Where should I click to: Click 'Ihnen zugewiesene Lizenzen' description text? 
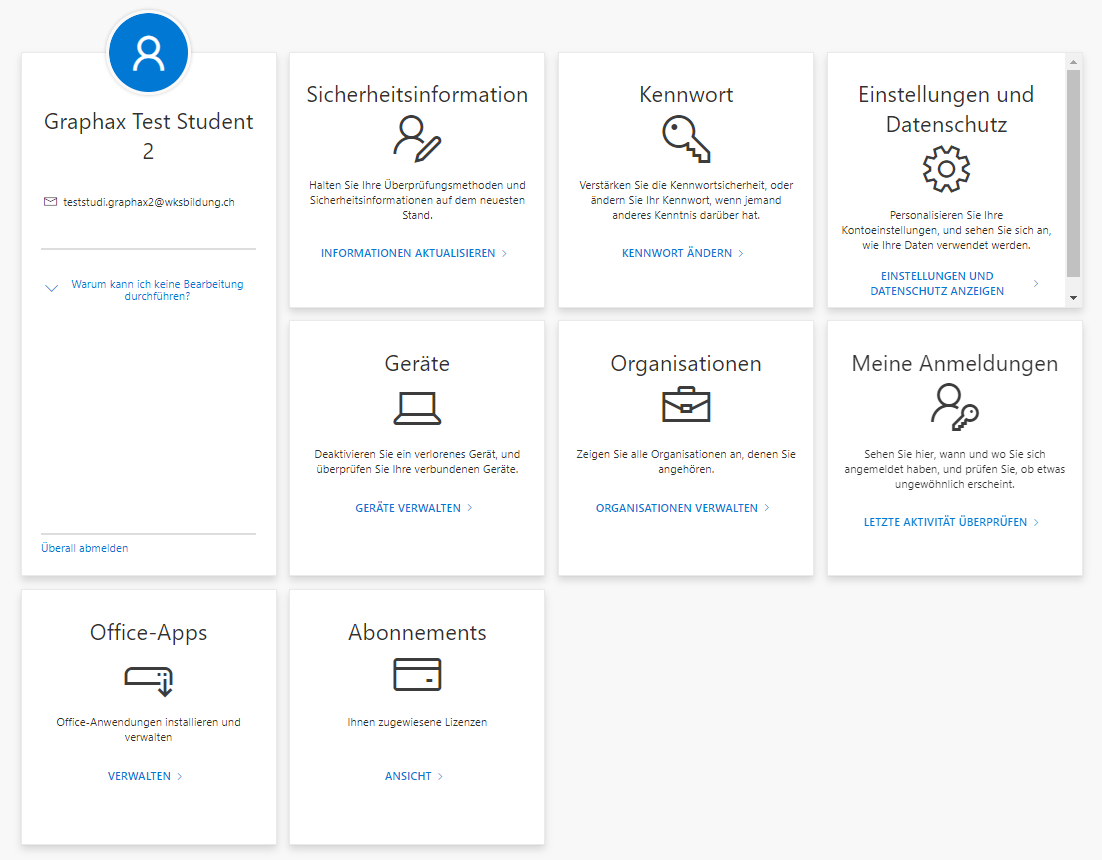pyautogui.click(x=417, y=722)
